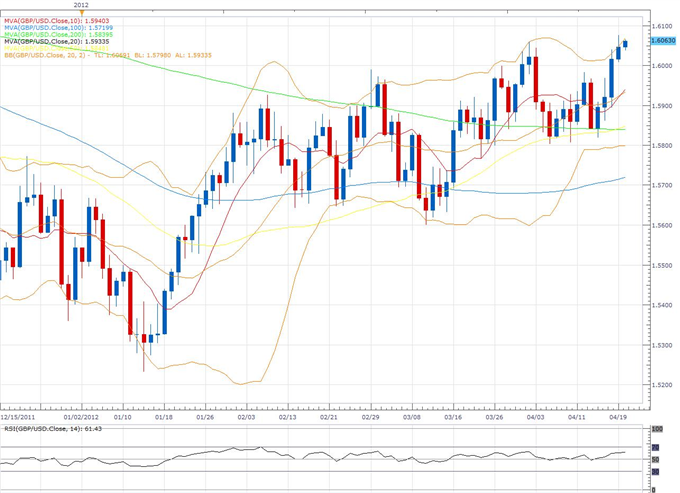Click the 1.6000 price axis label
Image resolution: width=680 pixels, height=493 pixels.
pyautogui.click(x=662, y=66)
